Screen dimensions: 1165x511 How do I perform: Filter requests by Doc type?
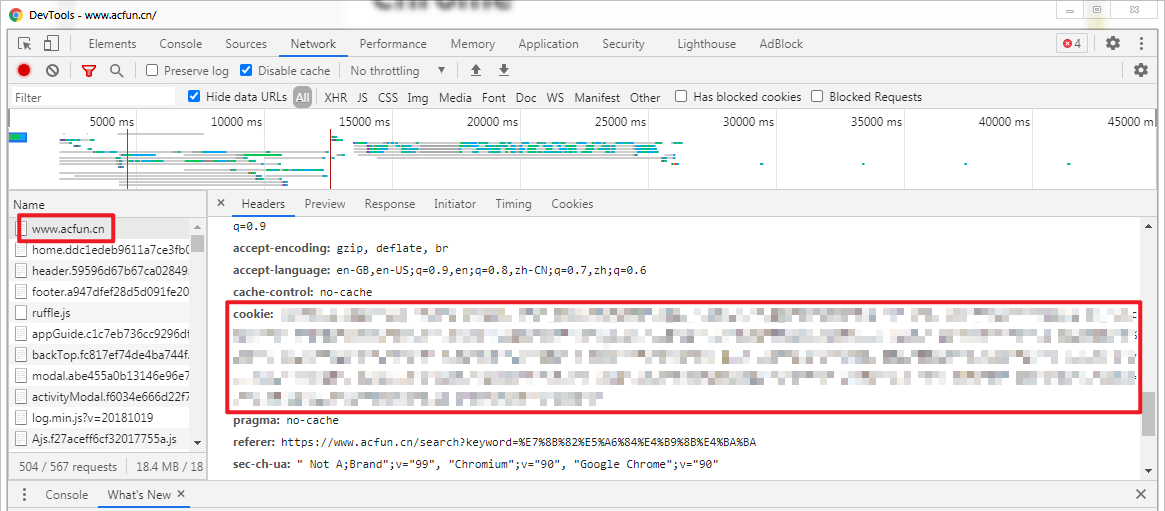coord(526,97)
